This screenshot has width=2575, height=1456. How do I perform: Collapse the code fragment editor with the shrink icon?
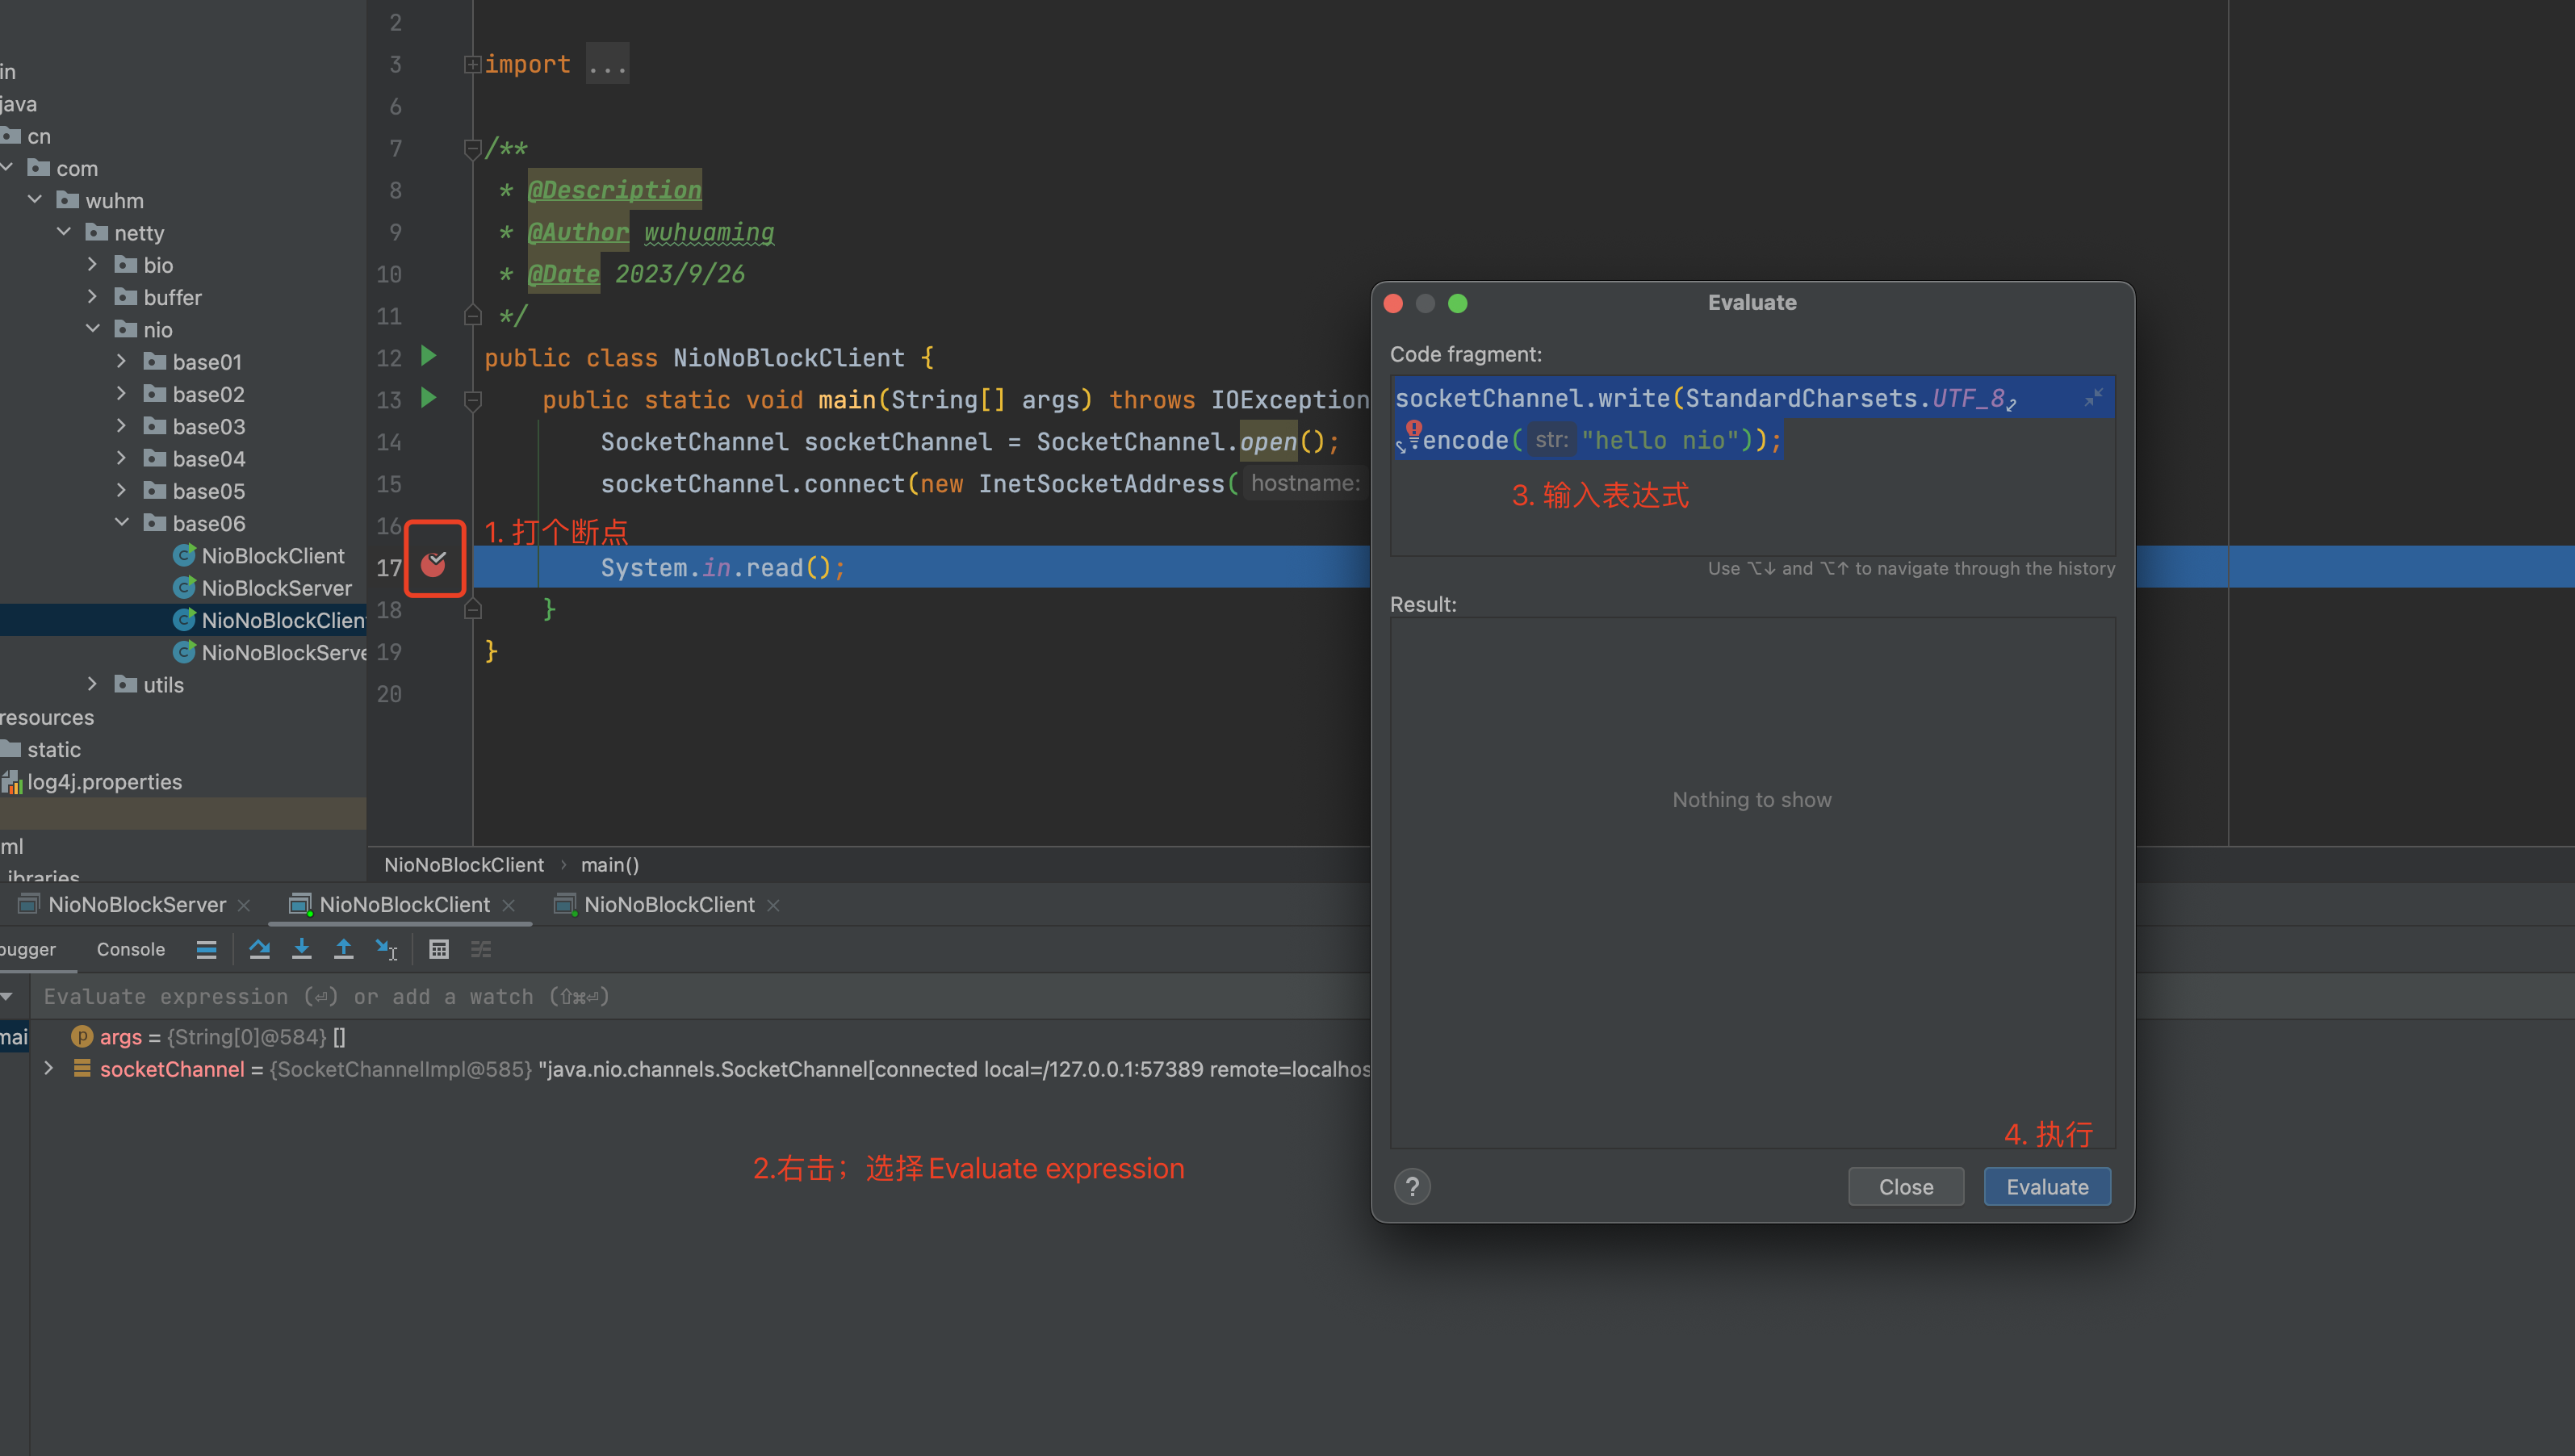click(2093, 397)
